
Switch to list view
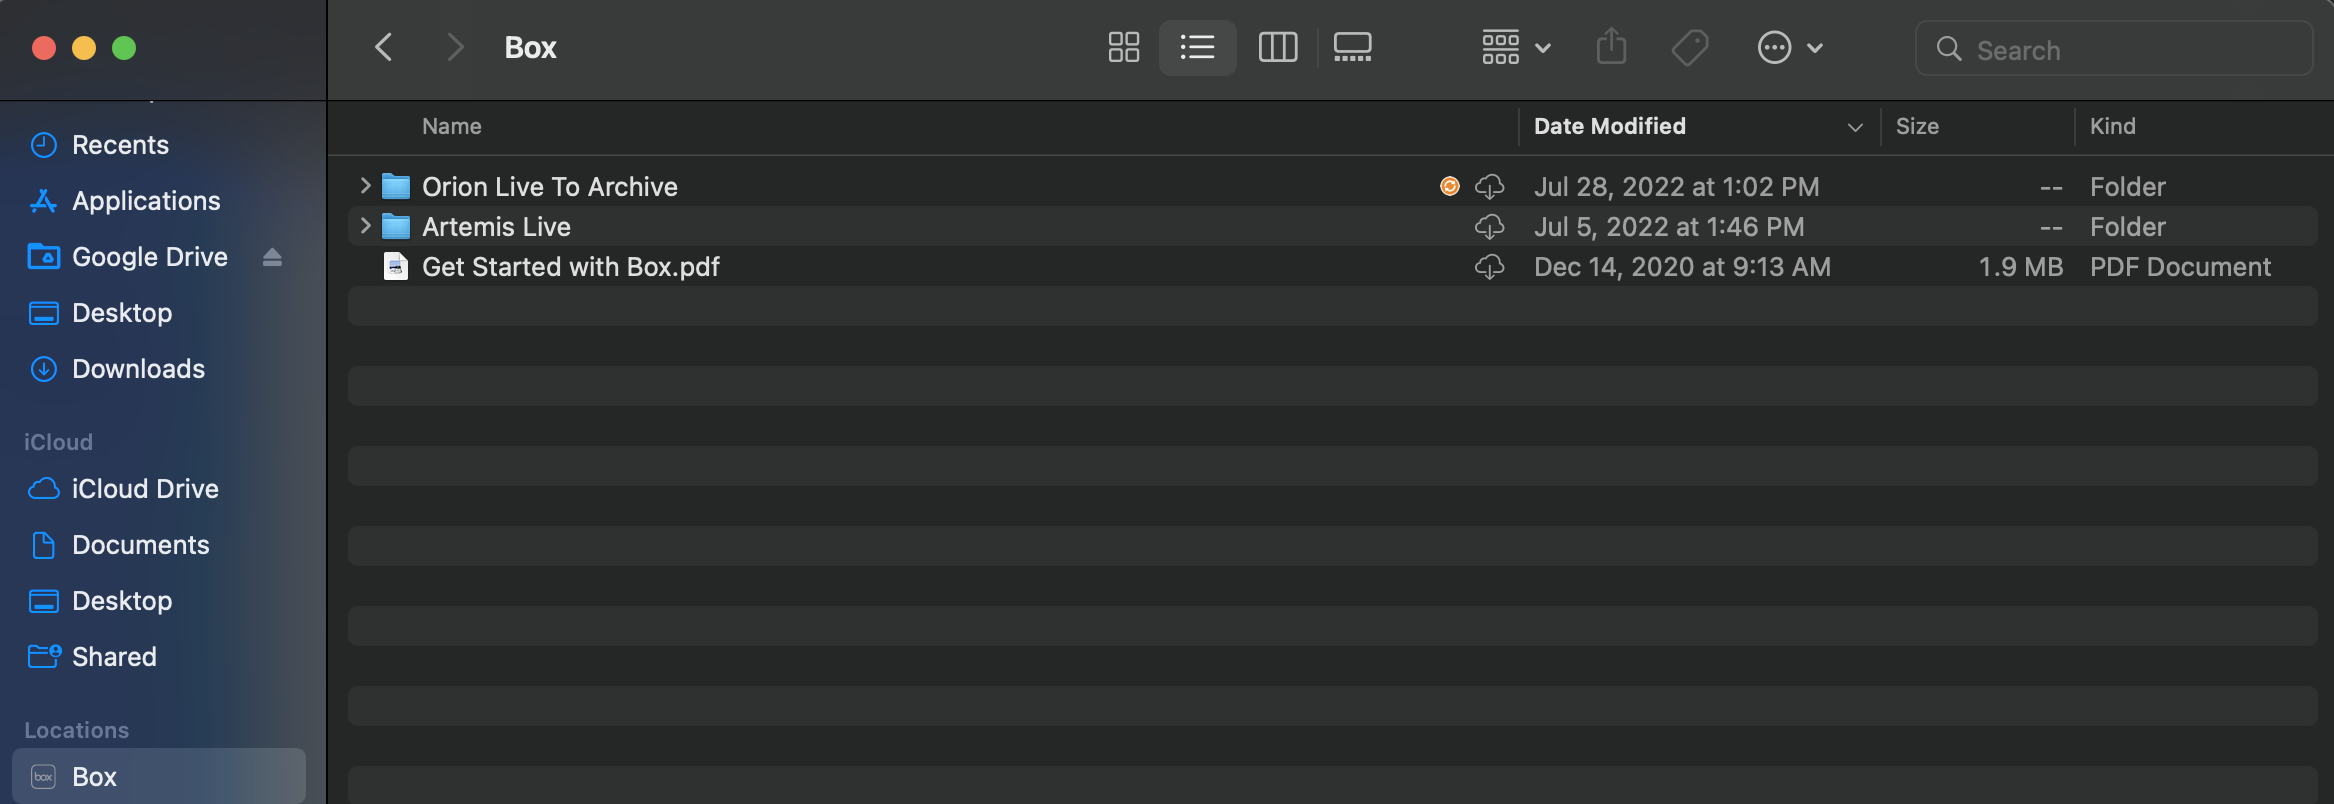(x=1197, y=47)
